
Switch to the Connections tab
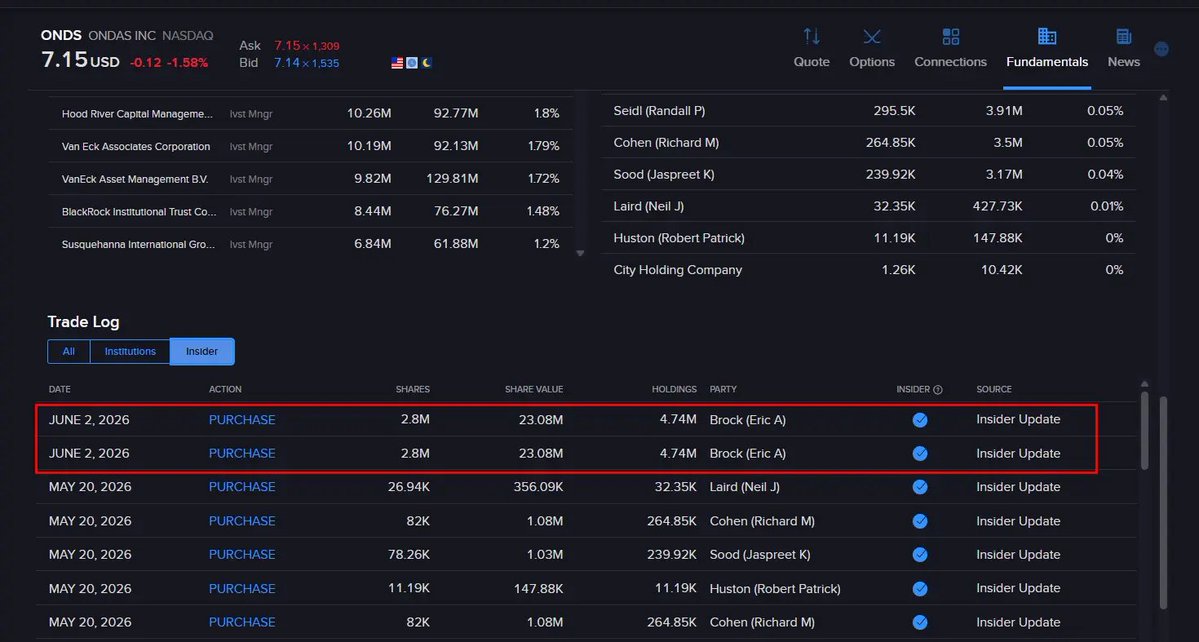[950, 48]
